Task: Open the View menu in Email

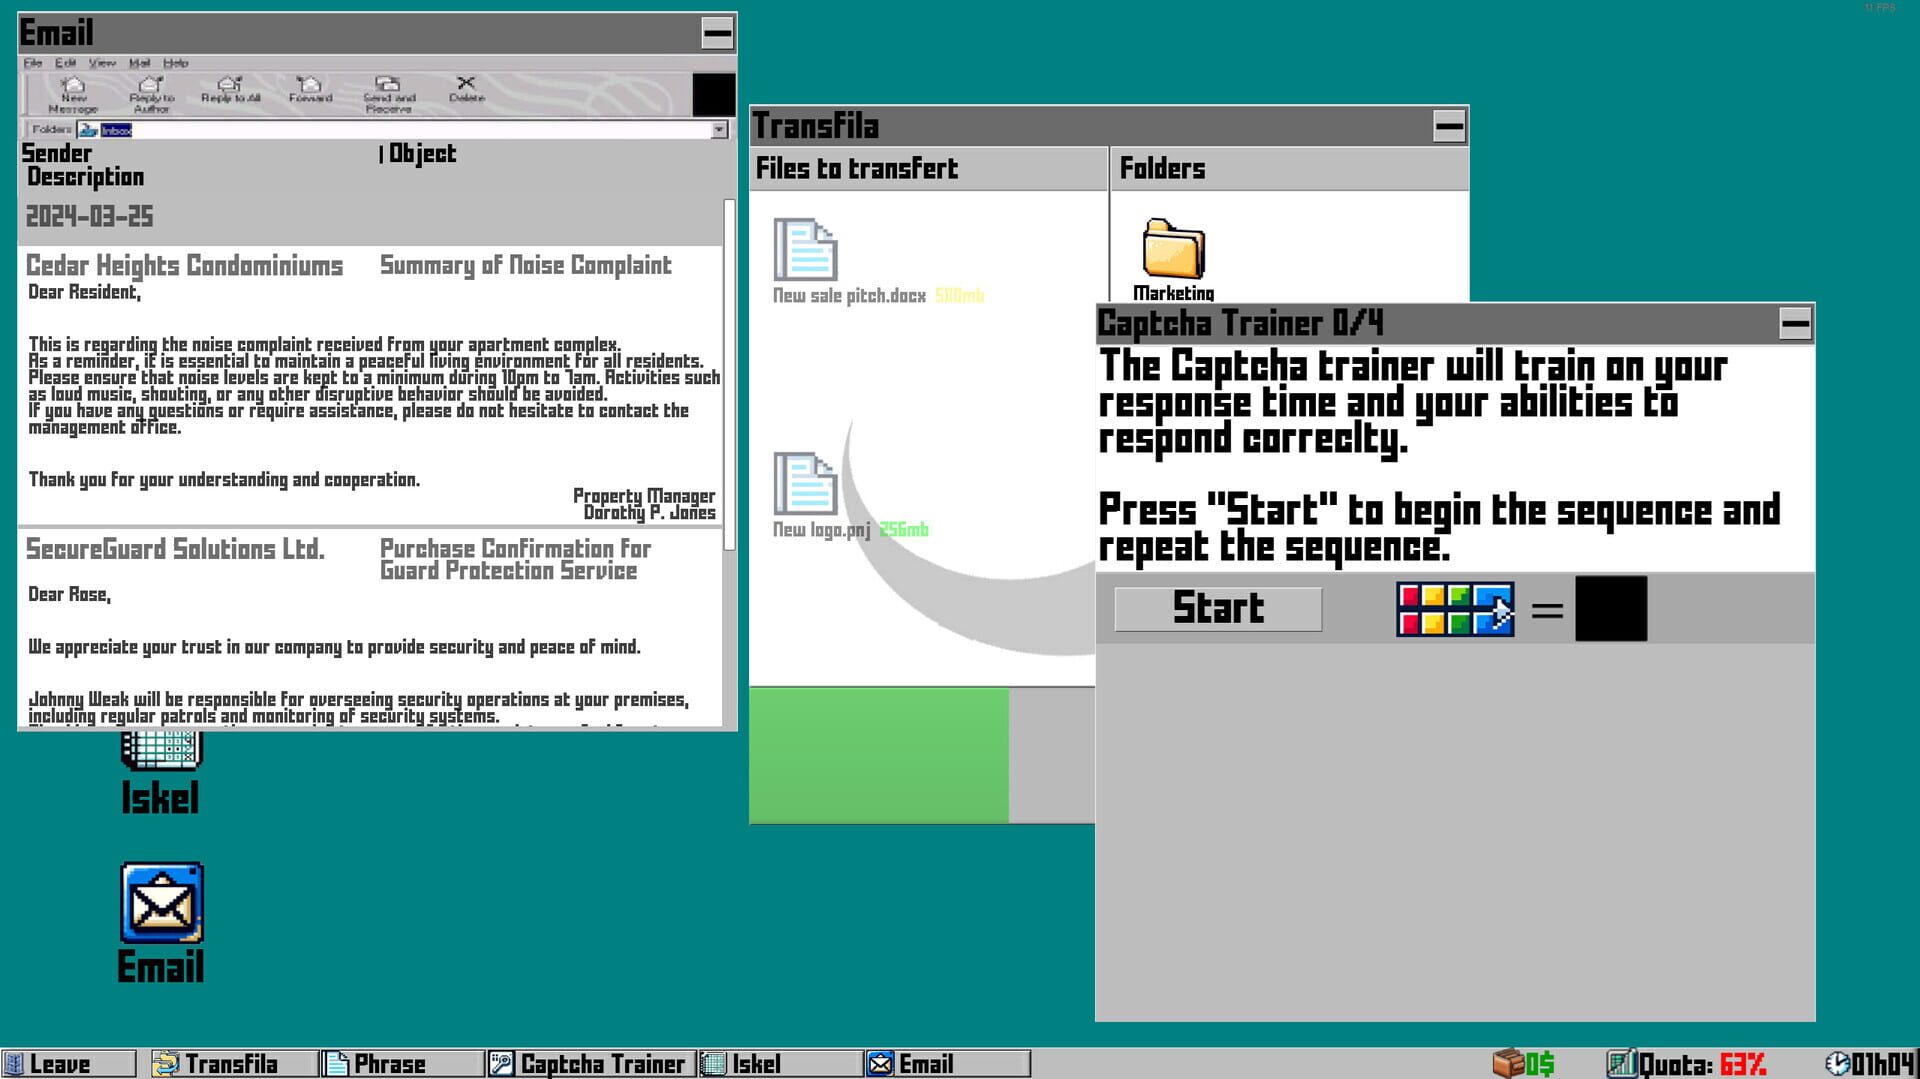Action: pyautogui.click(x=101, y=63)
